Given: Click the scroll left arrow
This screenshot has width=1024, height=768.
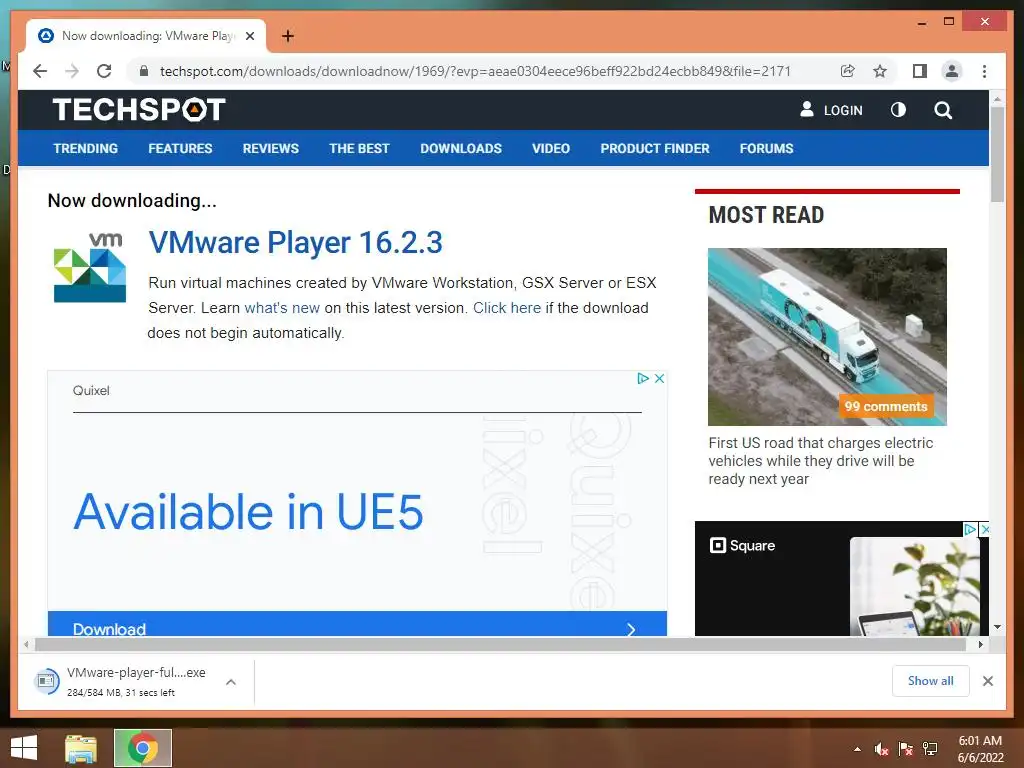Looking at the screenshot, I should pos(26,645).
